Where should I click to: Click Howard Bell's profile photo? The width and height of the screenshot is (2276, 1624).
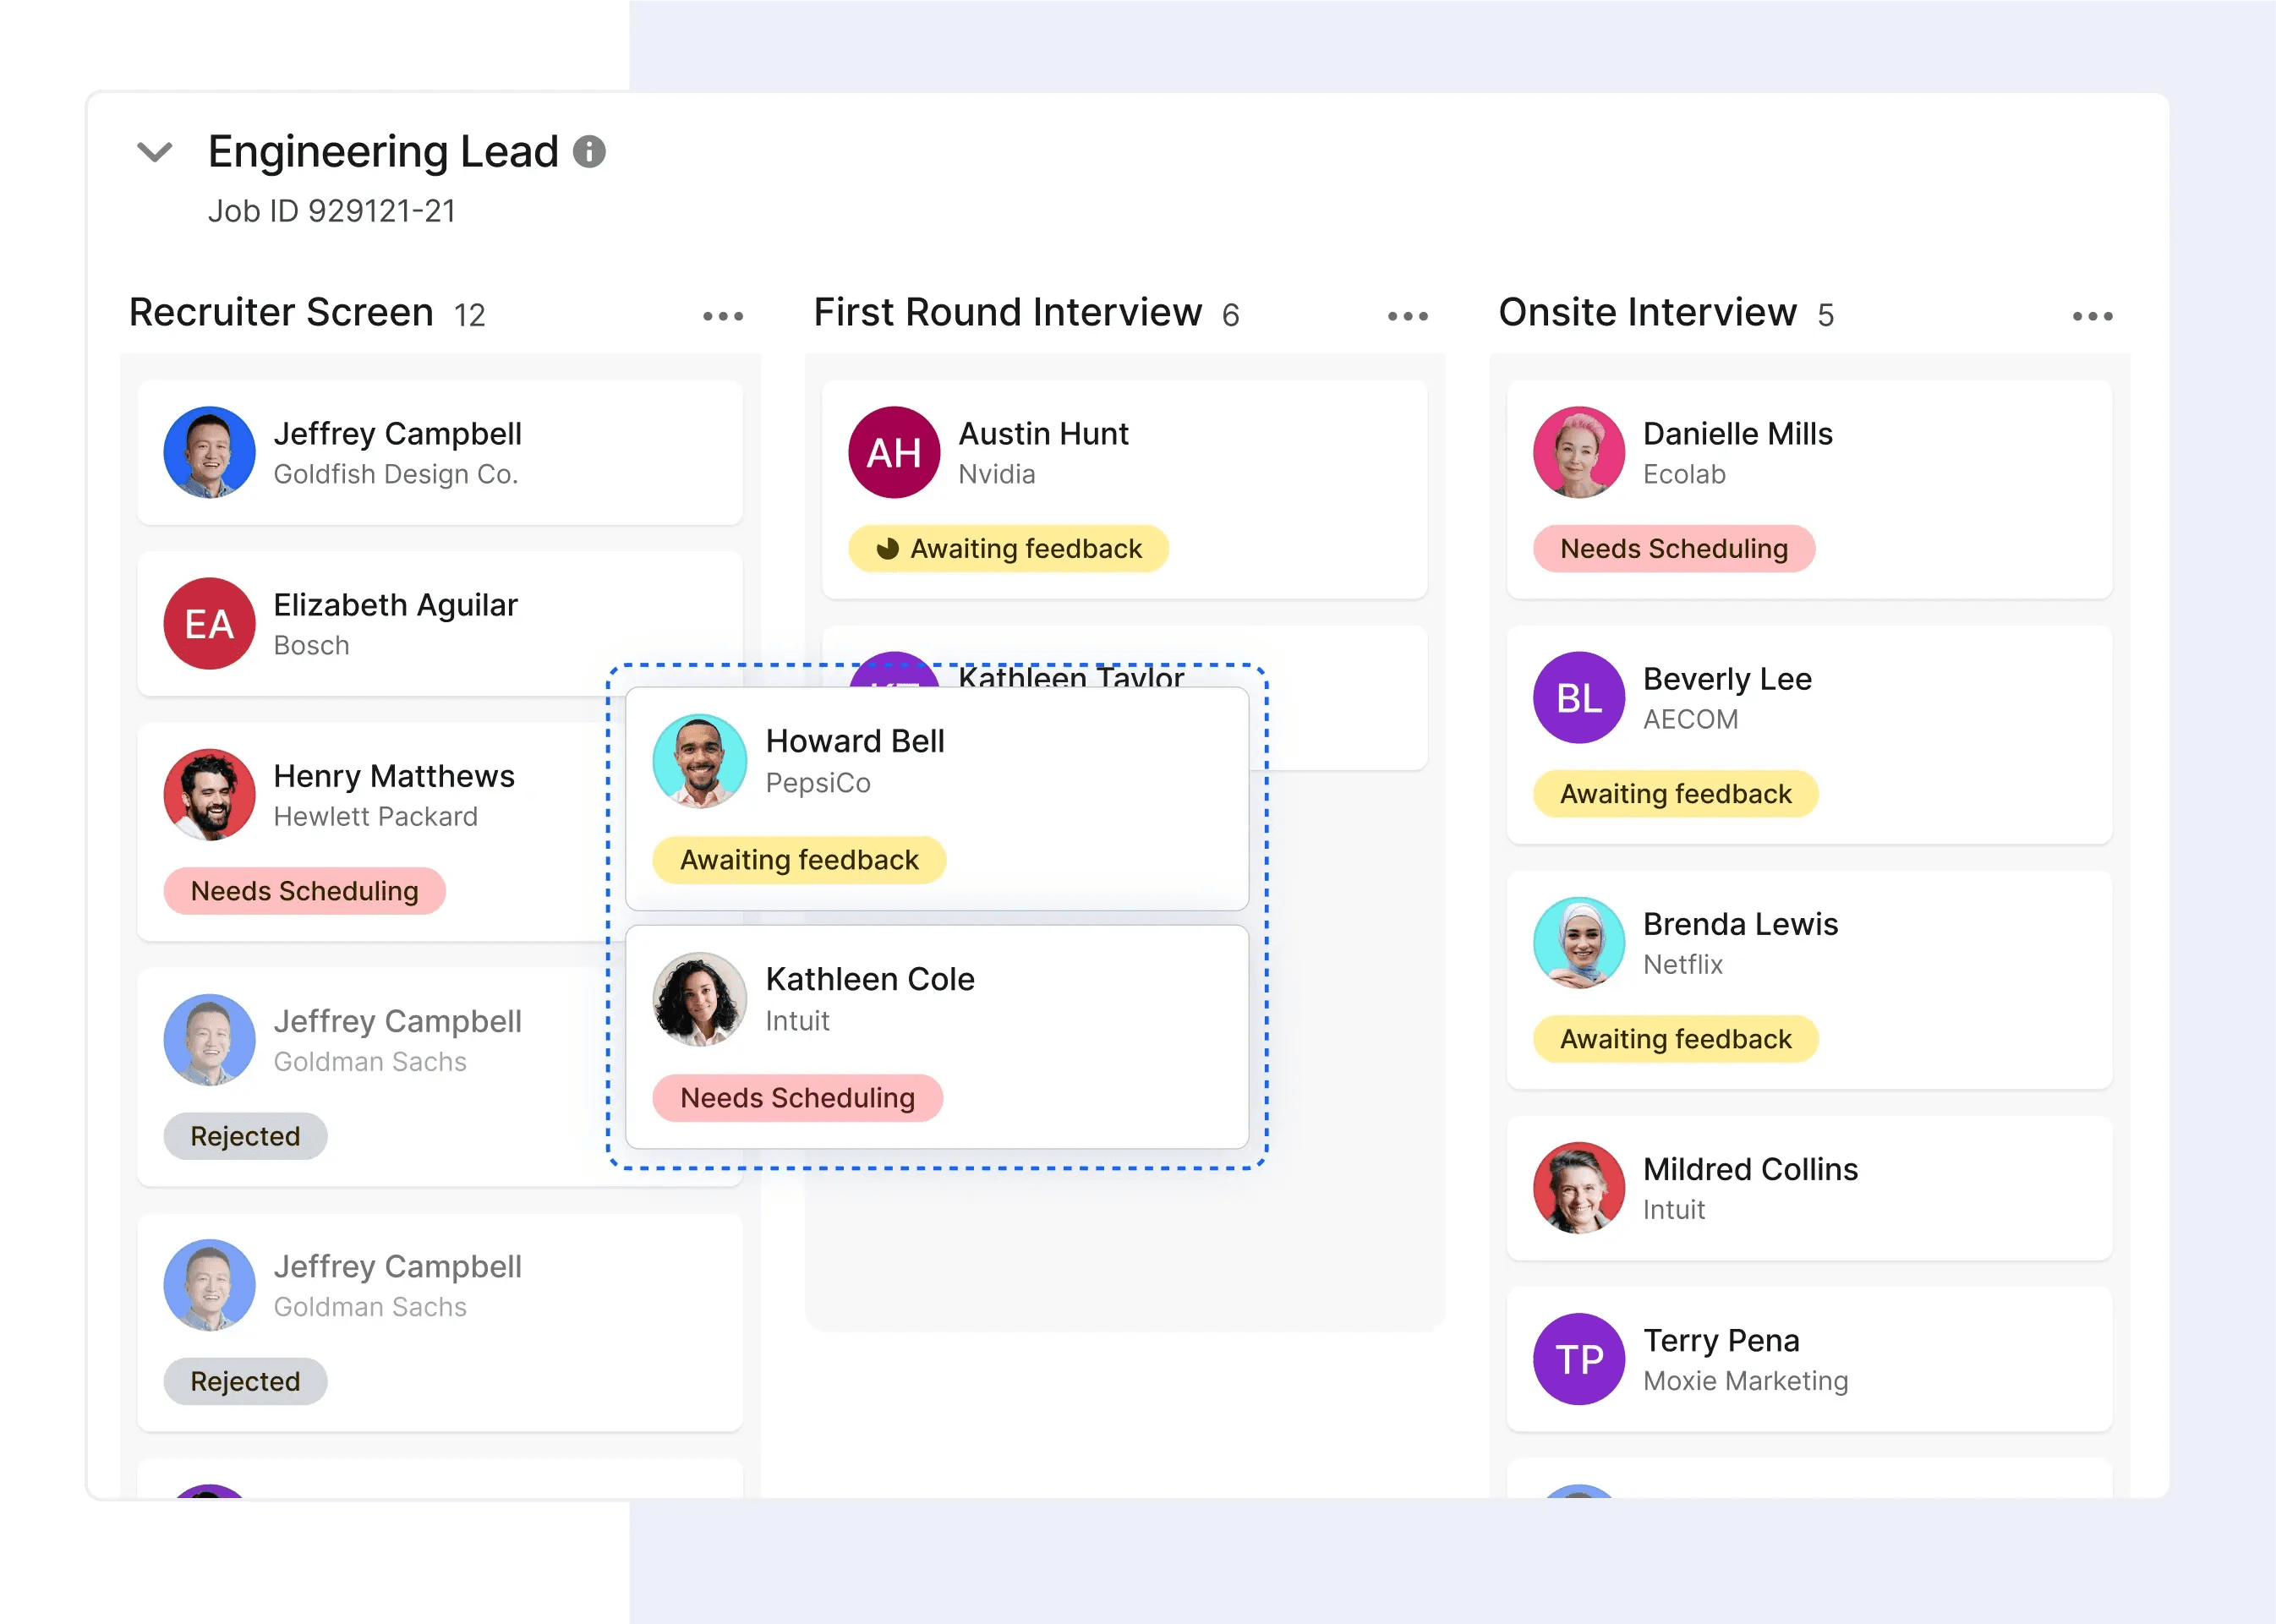click(699, 760)
